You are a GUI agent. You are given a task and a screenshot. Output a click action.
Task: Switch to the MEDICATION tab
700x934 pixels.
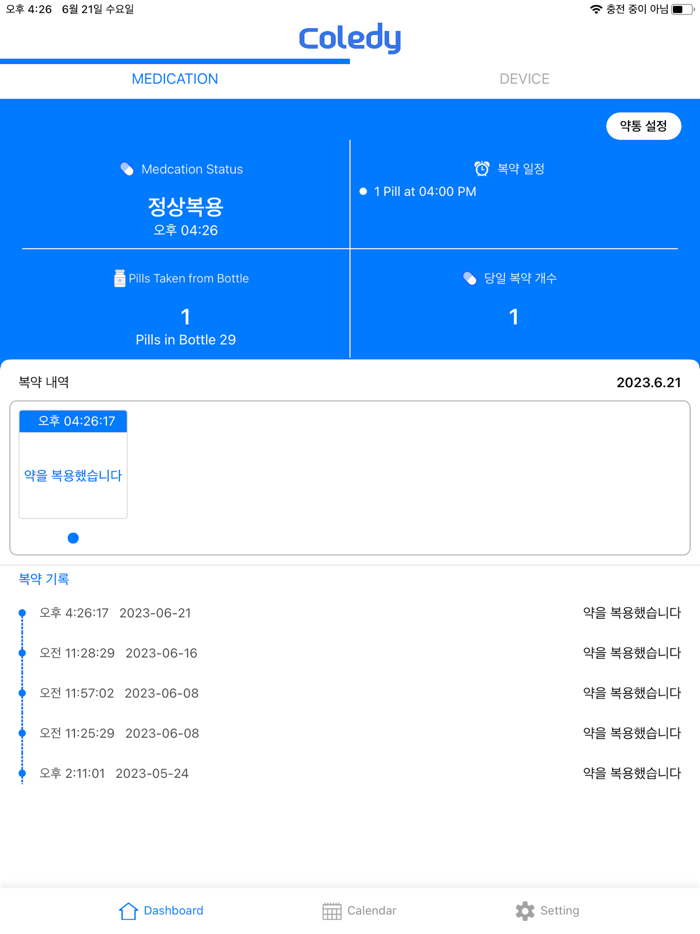[175, 79]
